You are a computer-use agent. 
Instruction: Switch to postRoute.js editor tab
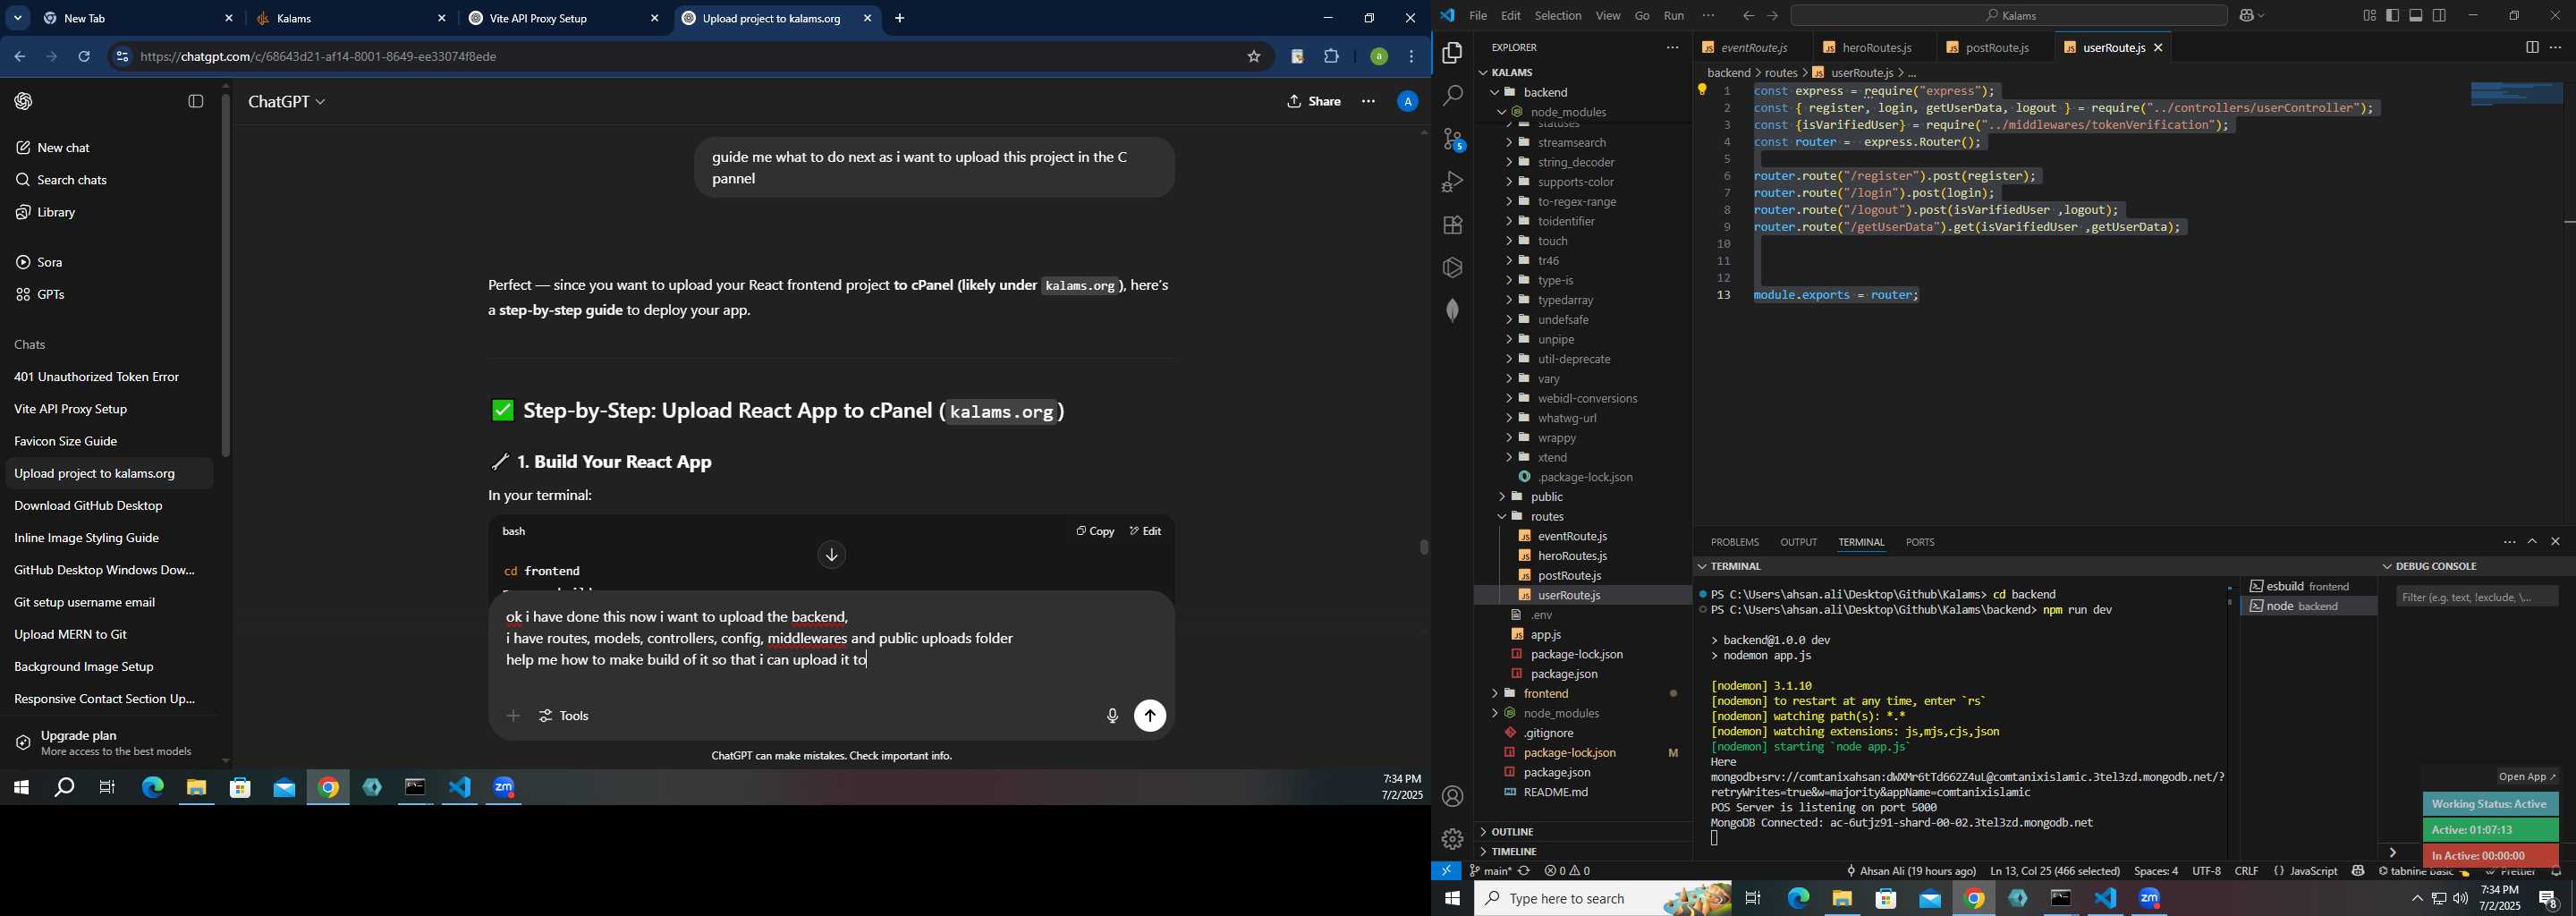(1997, 47)
